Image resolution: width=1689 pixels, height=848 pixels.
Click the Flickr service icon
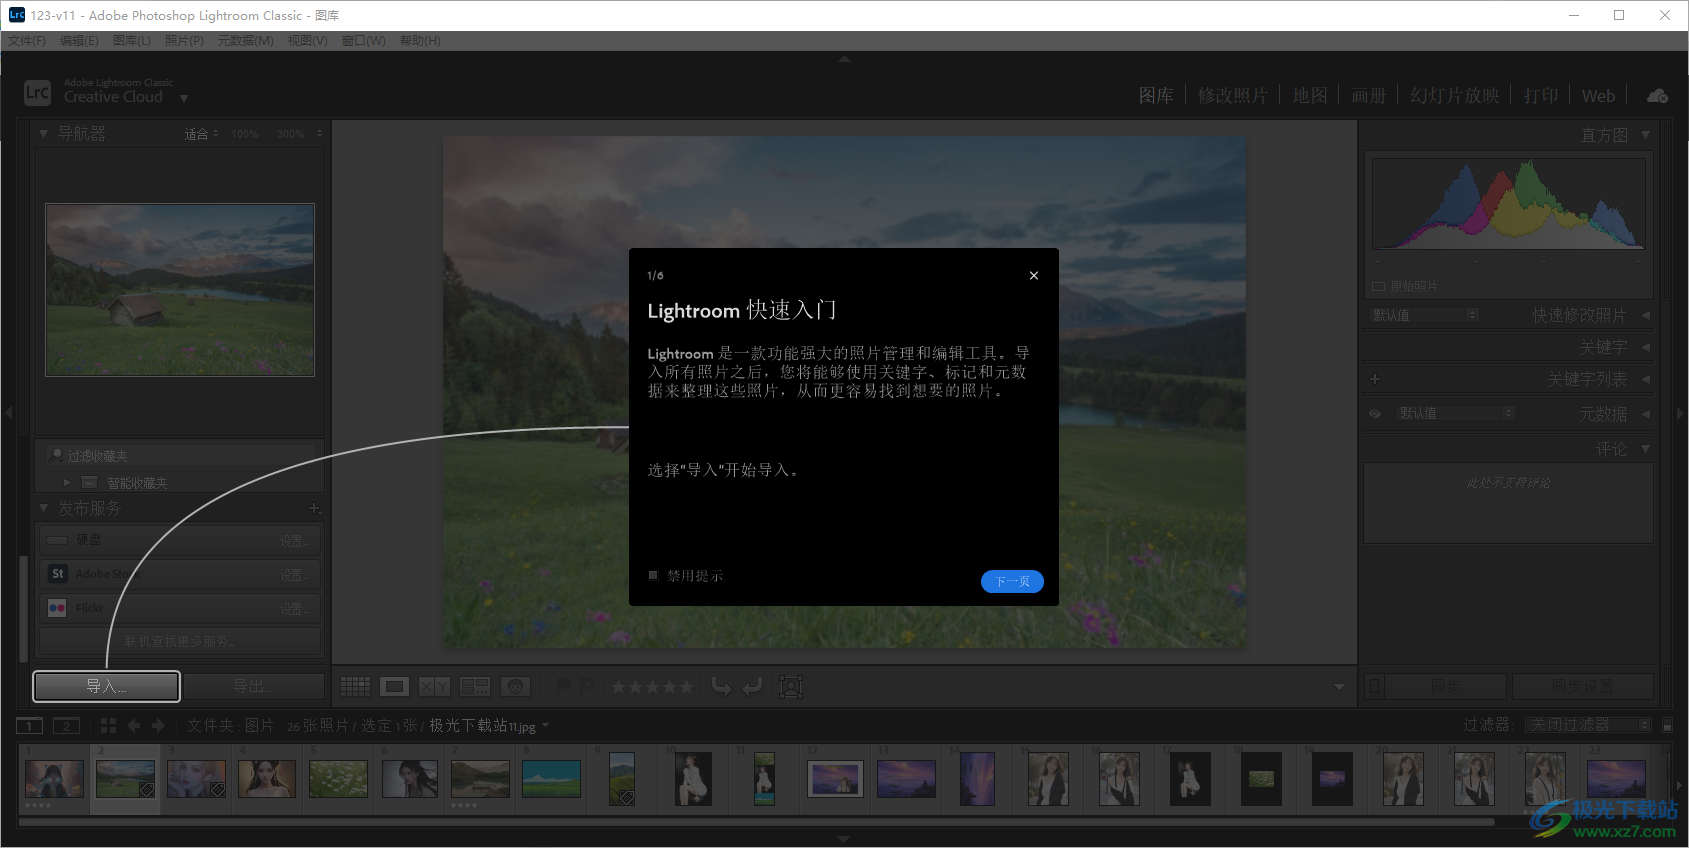57,608
